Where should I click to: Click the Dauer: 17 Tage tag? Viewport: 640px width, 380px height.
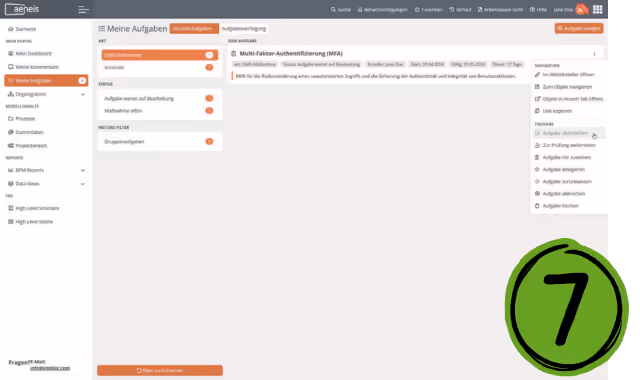(x=507, y=64)
